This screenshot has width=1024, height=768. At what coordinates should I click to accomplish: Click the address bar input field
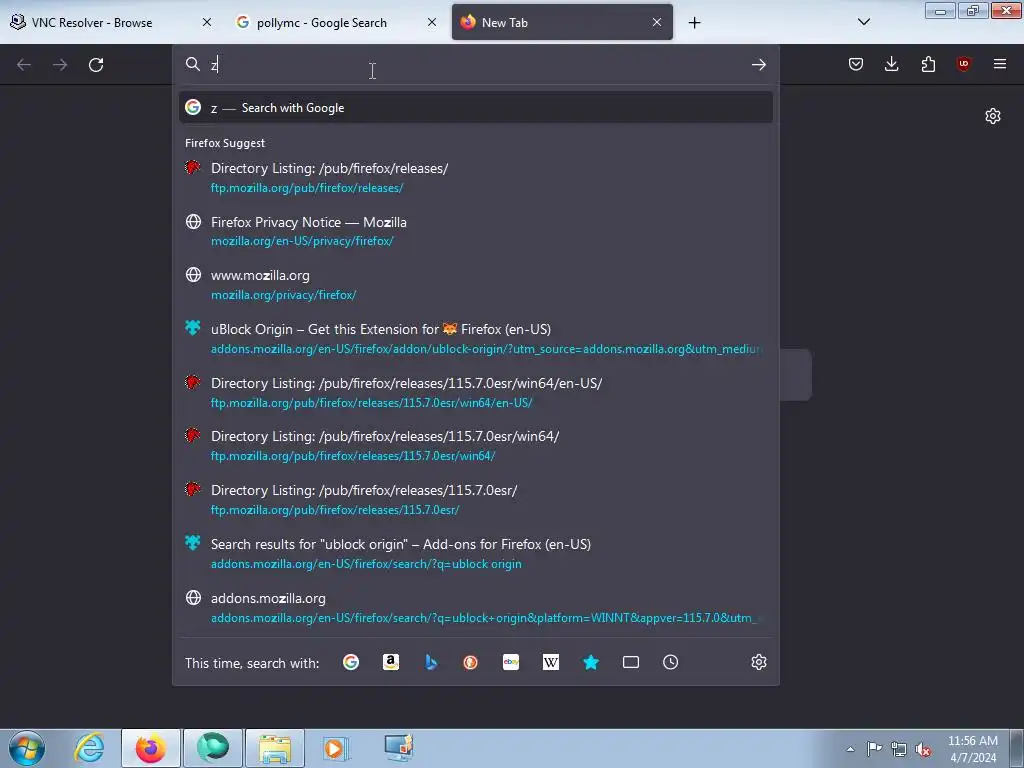[x=477, y=64]
